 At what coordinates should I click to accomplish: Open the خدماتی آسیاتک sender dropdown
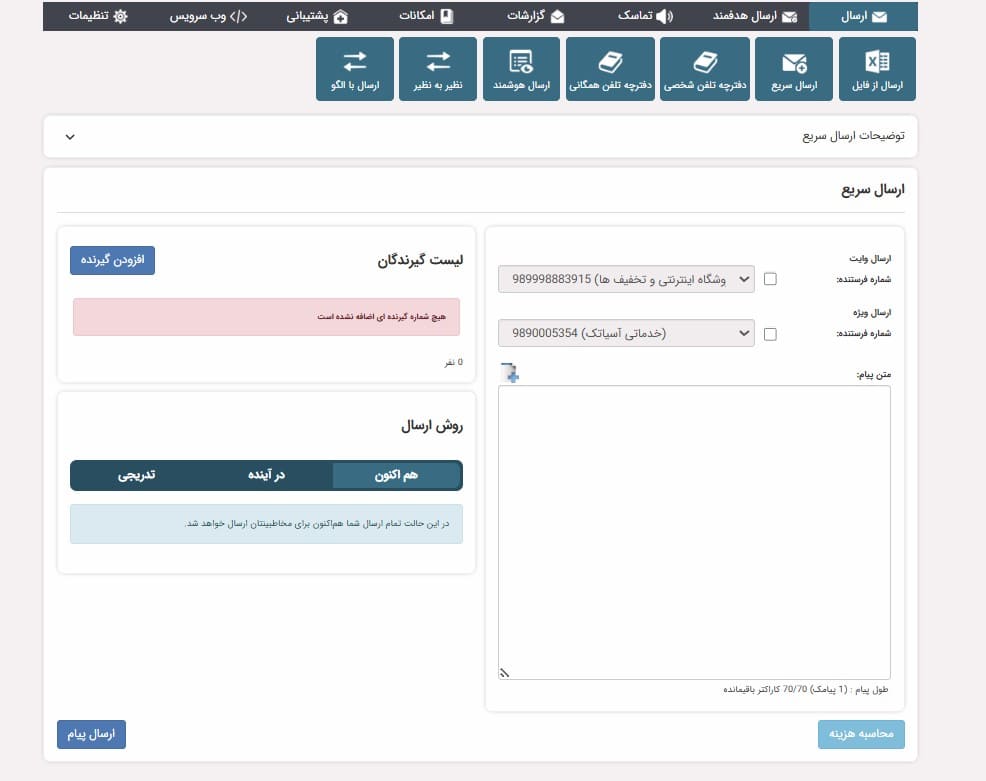(x=625, y=333)
